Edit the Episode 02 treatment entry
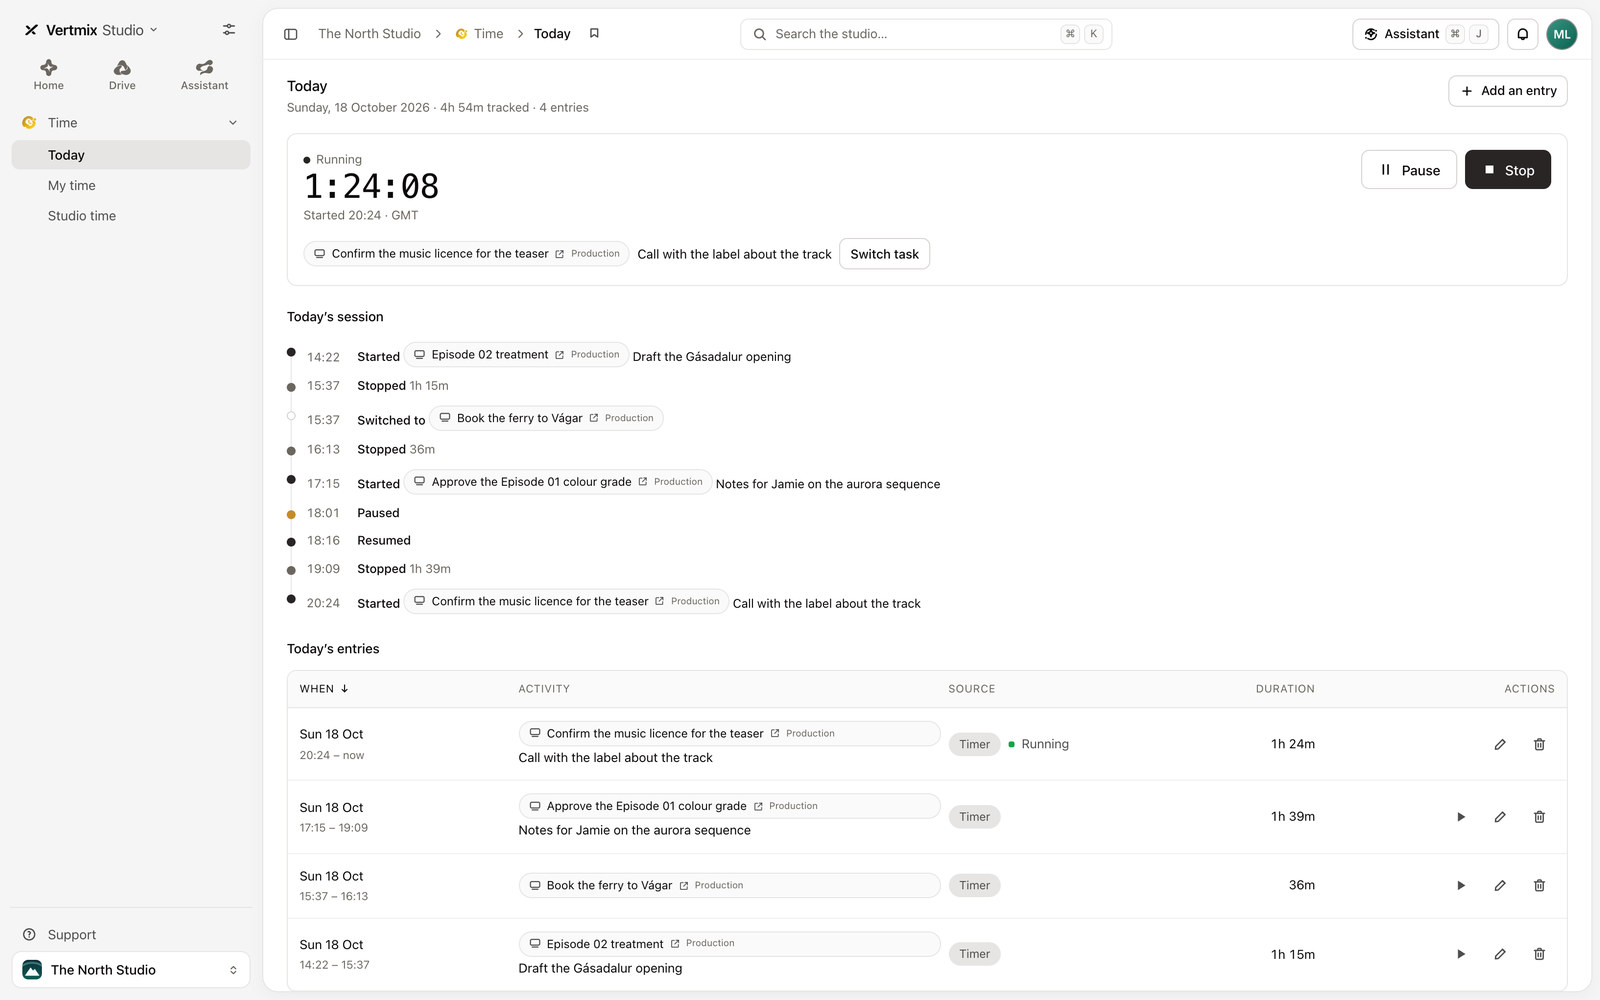 coord(1500,954)
